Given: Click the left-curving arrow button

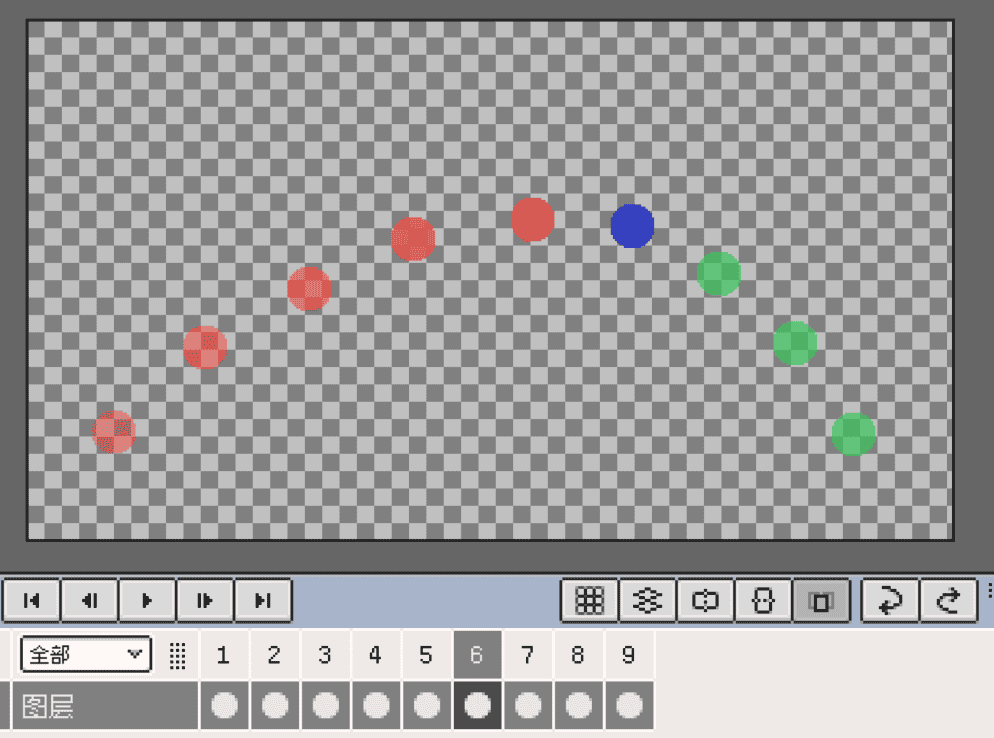Looking at the screenshot, I should (x=891, y=600).
